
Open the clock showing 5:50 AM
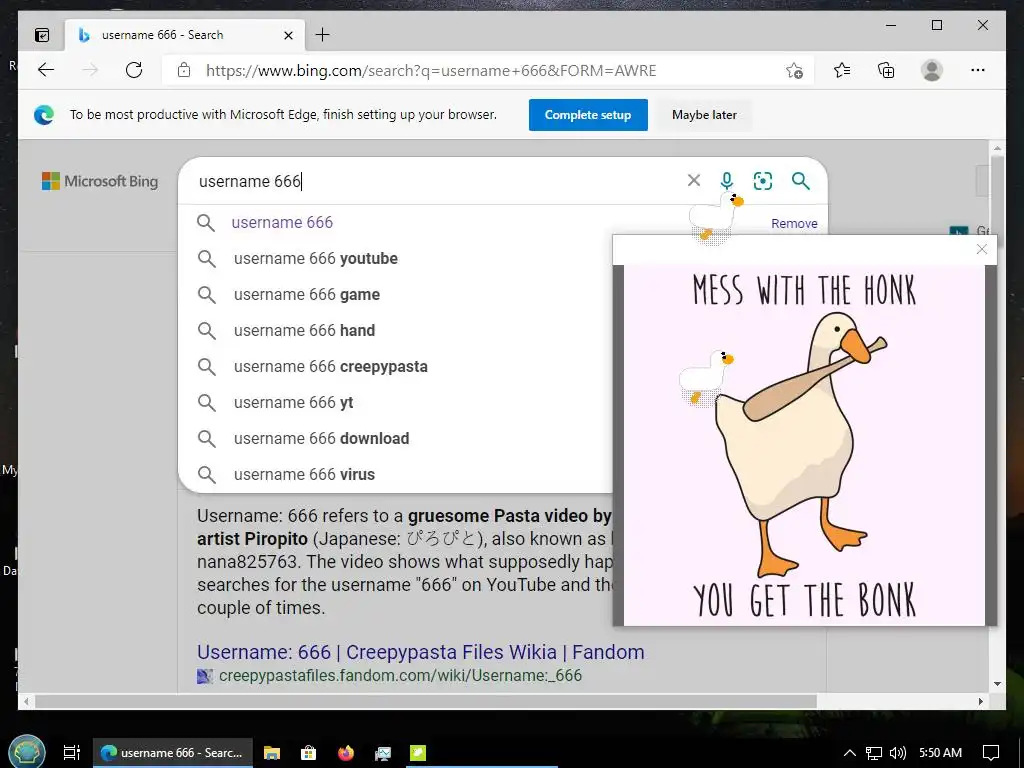[940, 752]
